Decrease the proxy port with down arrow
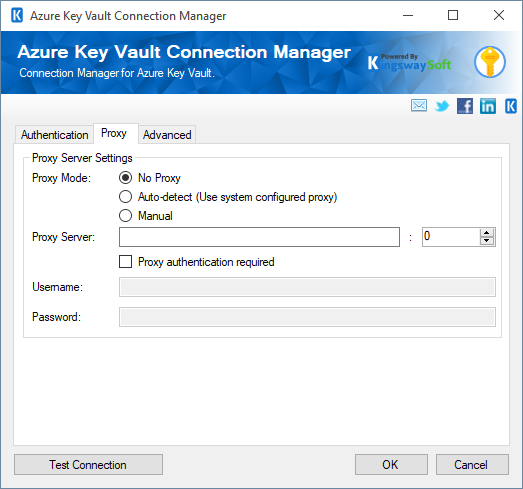Screen dimensions: 523x489 click(487, 240)
